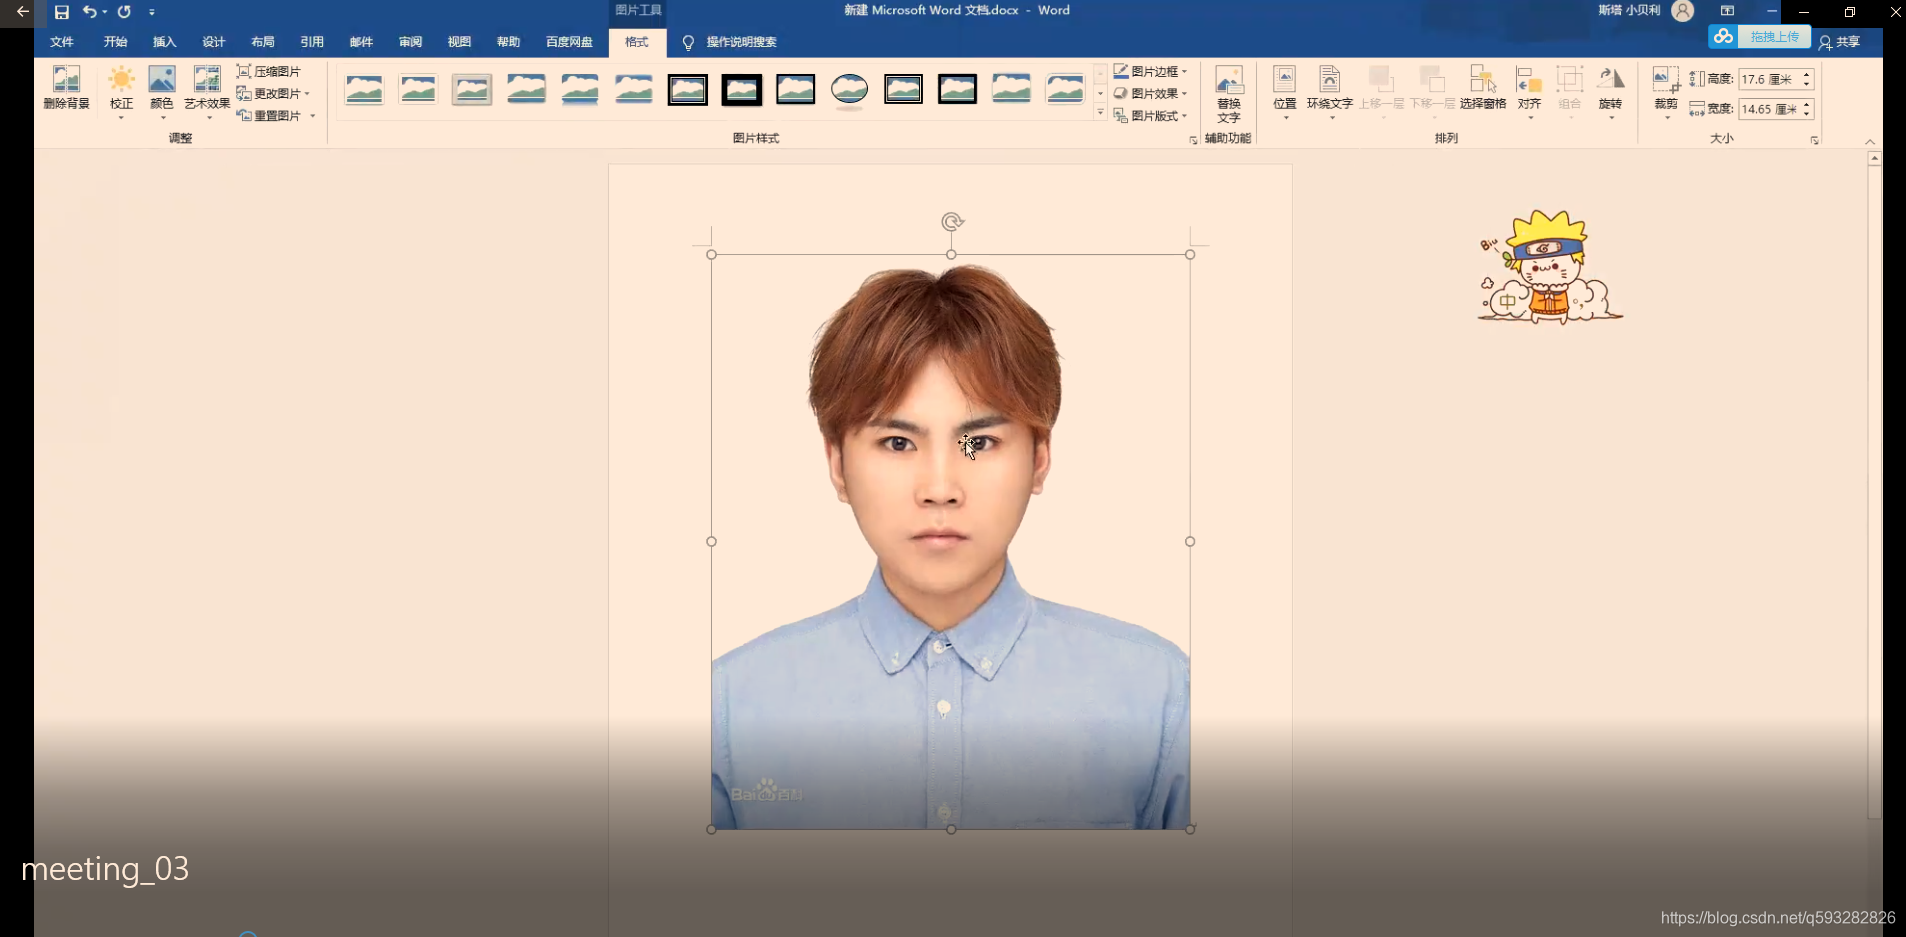Click the rotation handle above the photo
The image size is (1906, 937).
952,222
